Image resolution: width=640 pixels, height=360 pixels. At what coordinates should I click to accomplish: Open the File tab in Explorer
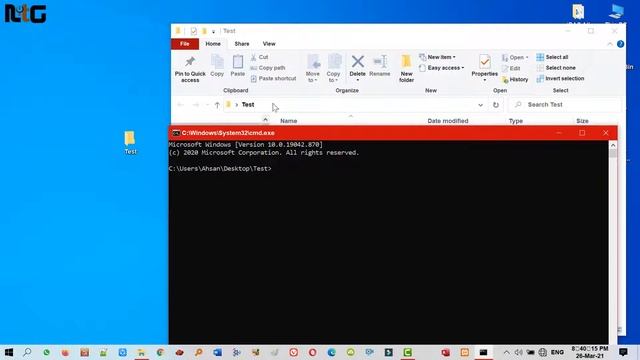pyautogui.click(x=185, y=44)
